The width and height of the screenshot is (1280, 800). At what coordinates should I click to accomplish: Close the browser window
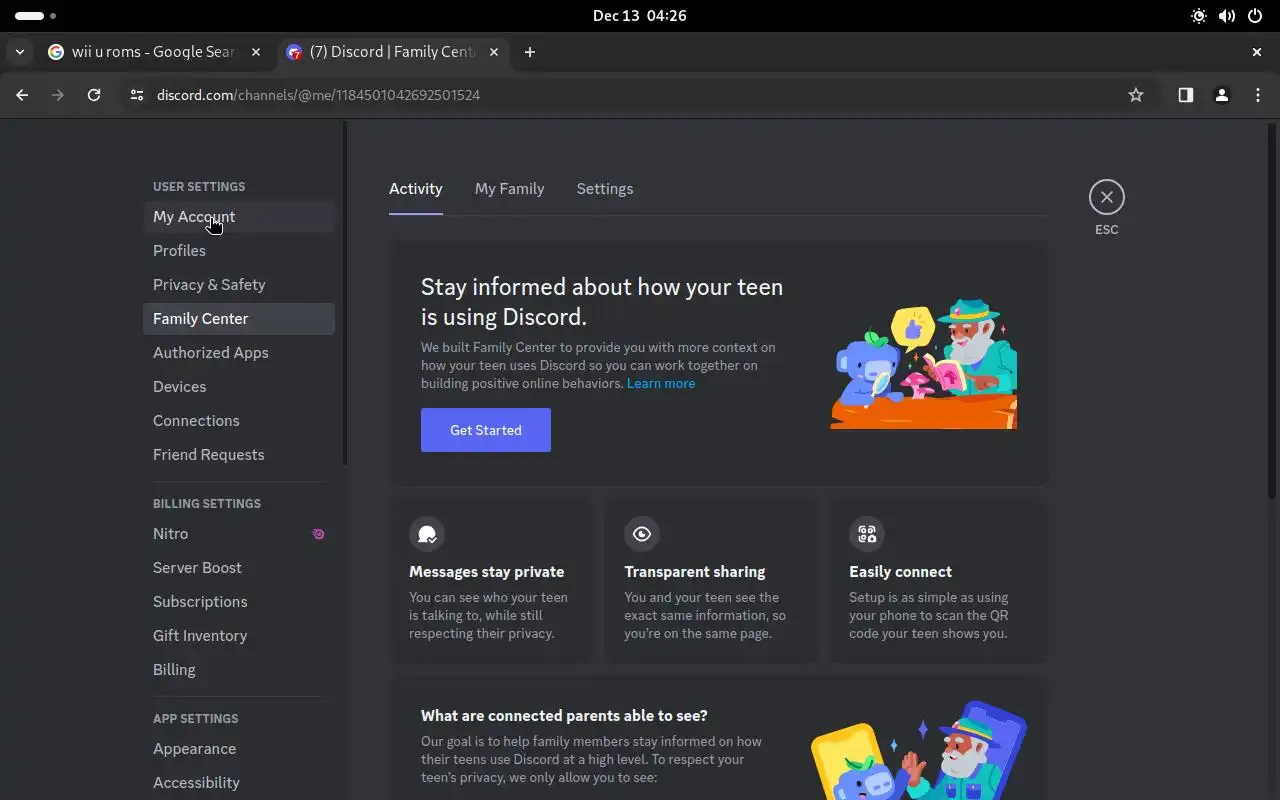click(x=1257, y=52)
